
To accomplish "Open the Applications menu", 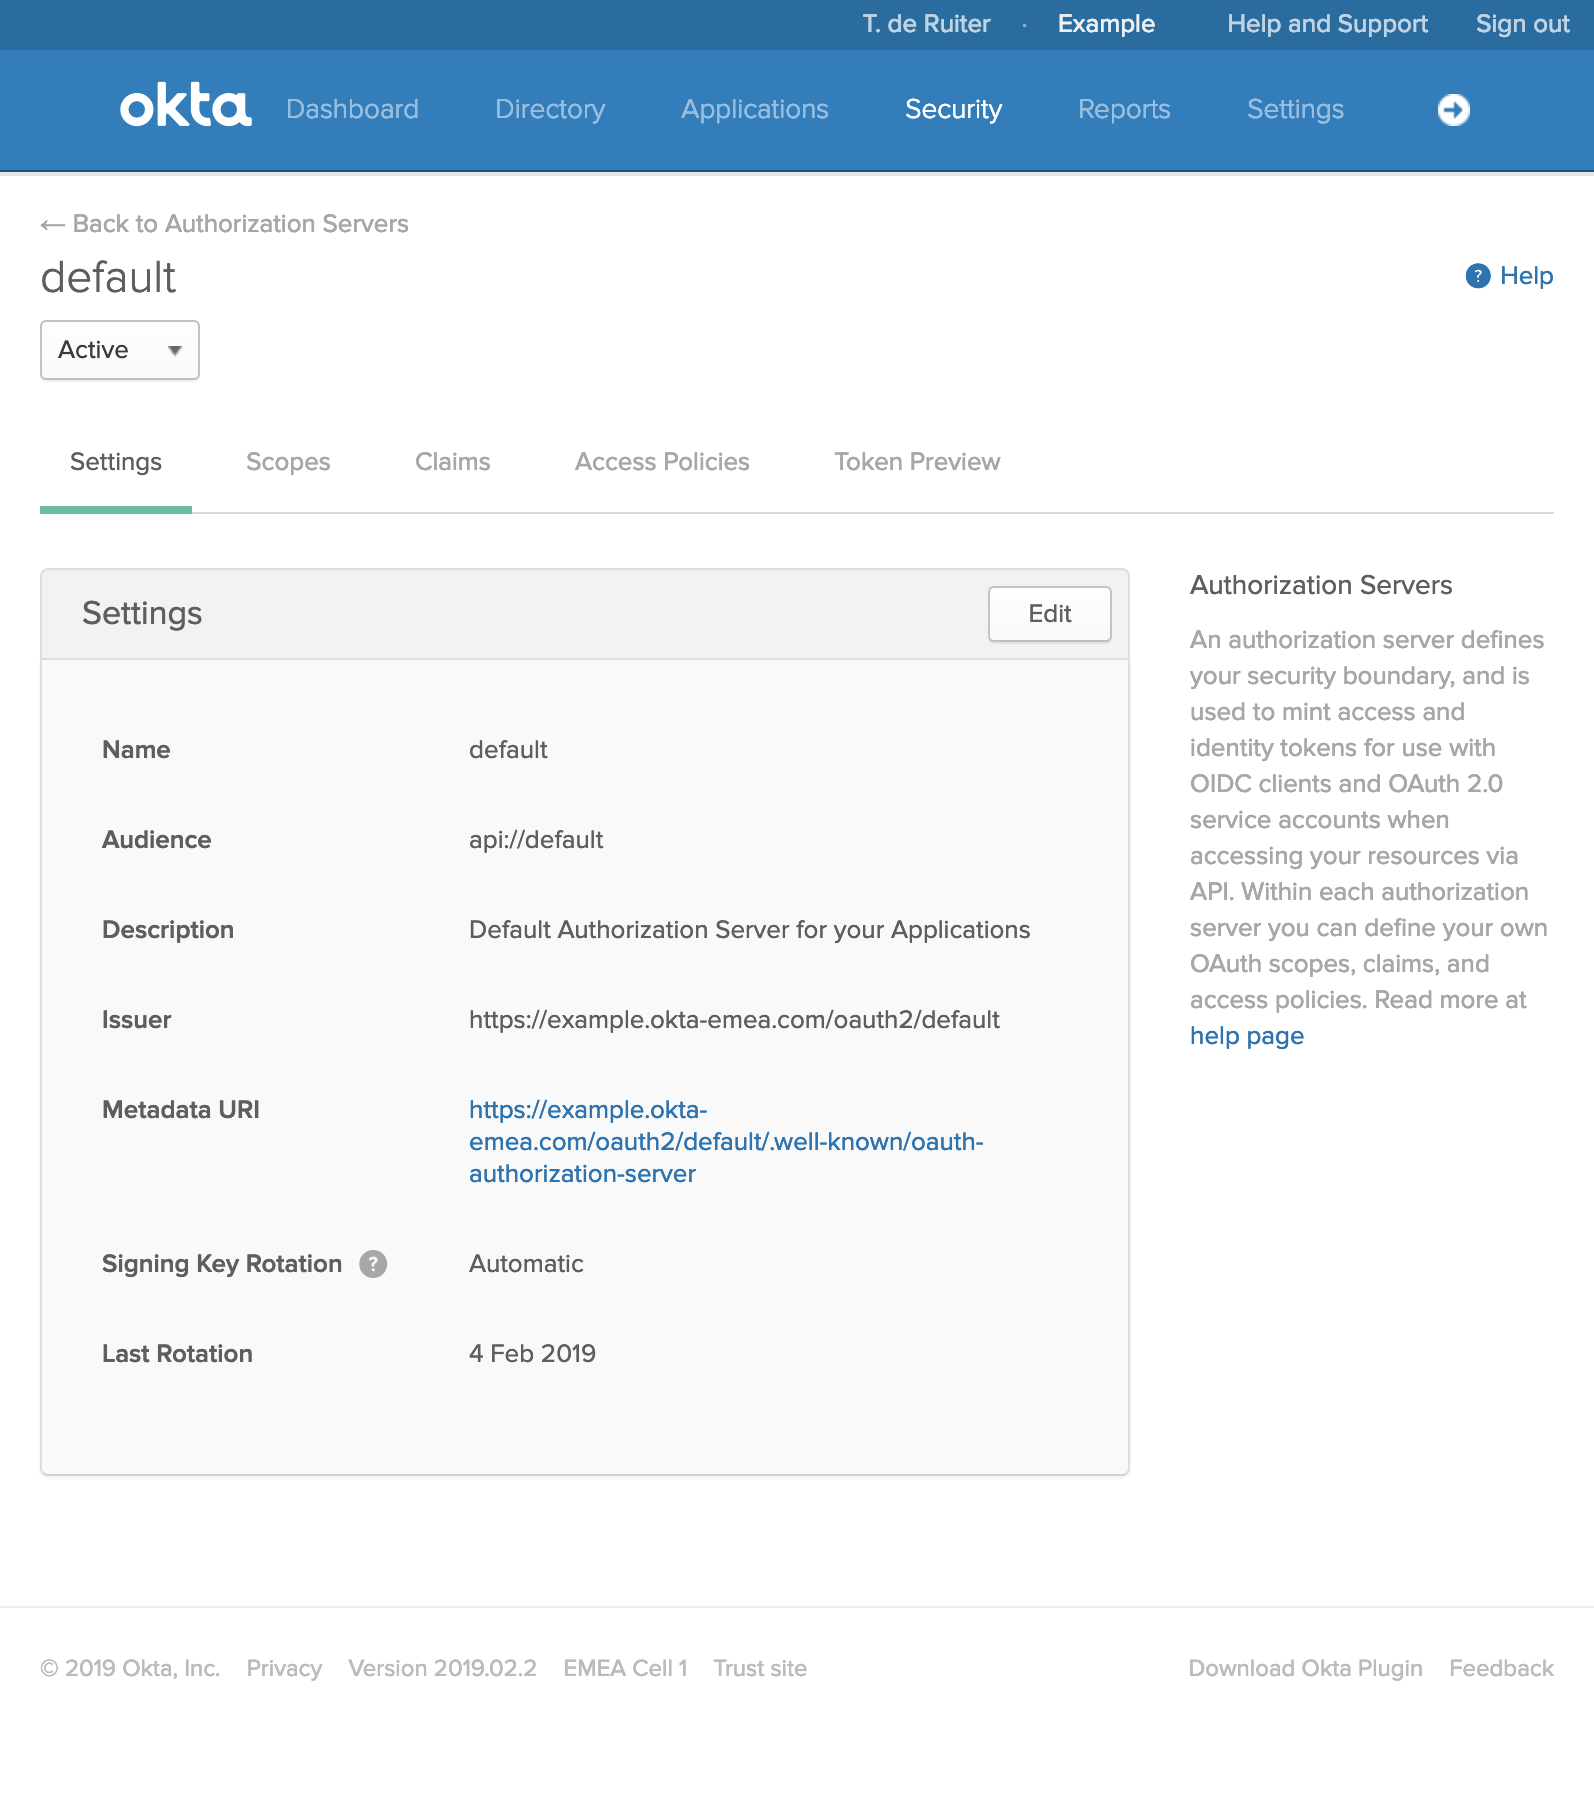I will [755, 109].
